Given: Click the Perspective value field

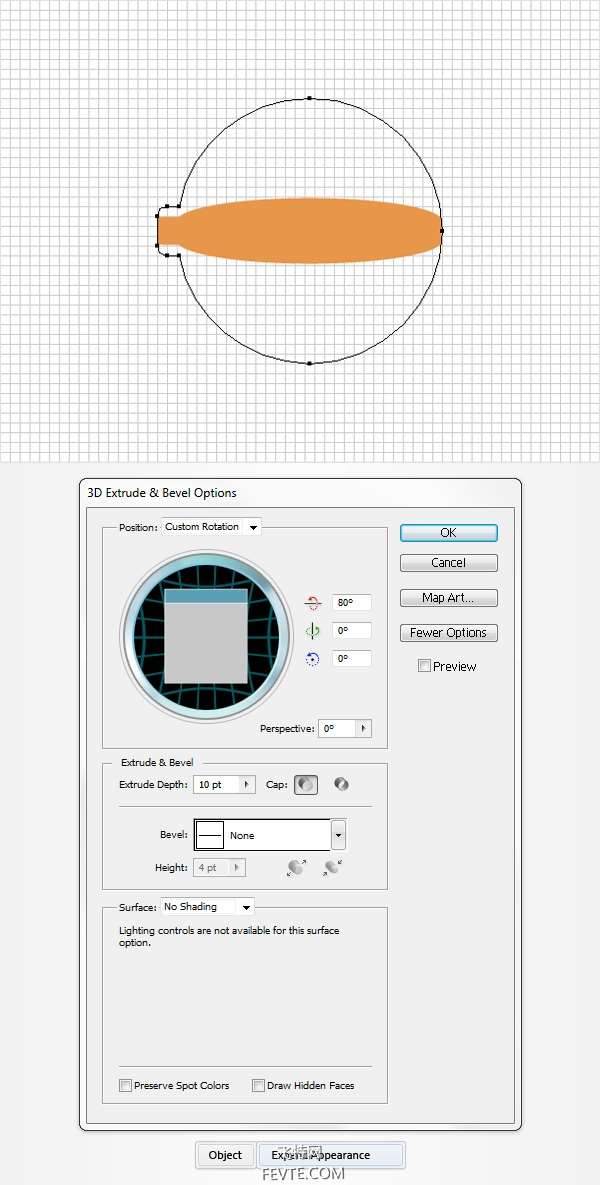Looking at the screenshot, I should 338,729.
